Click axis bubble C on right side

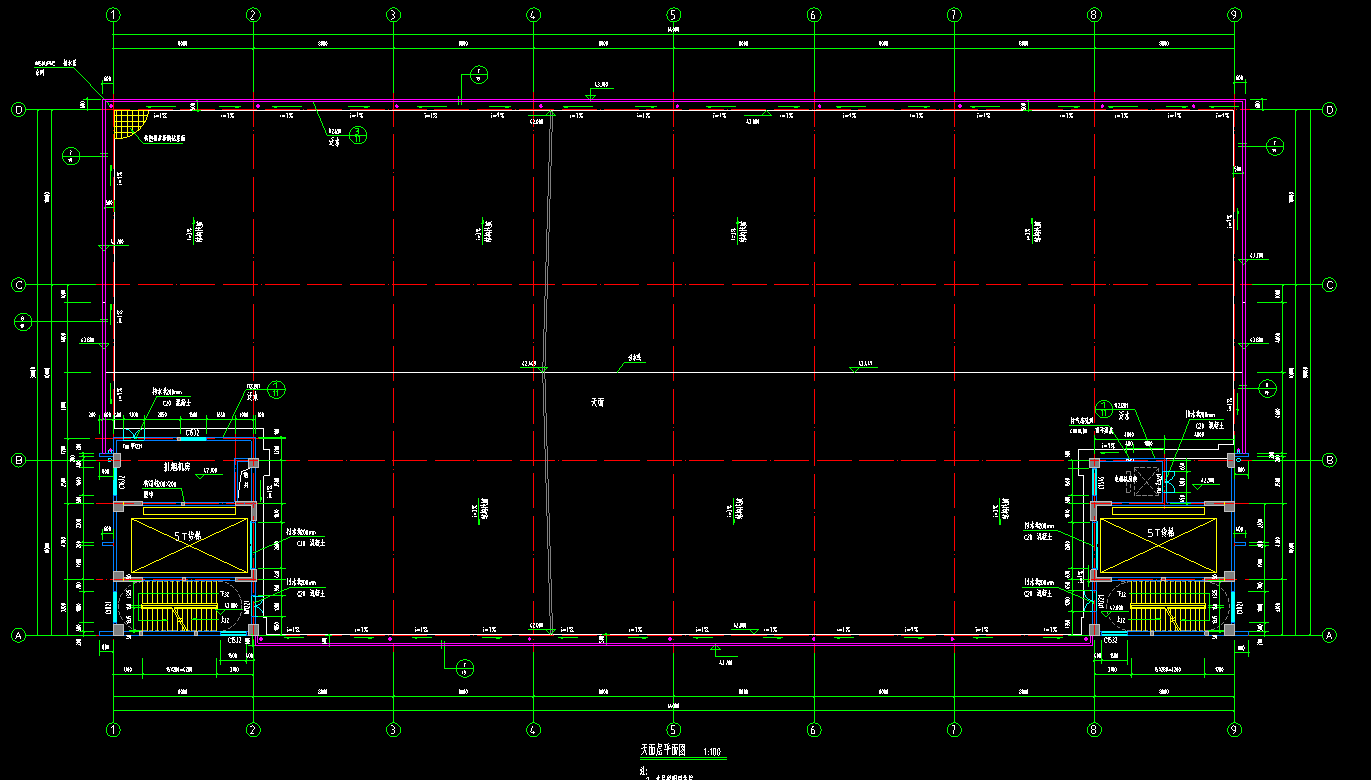[1329, 285]
